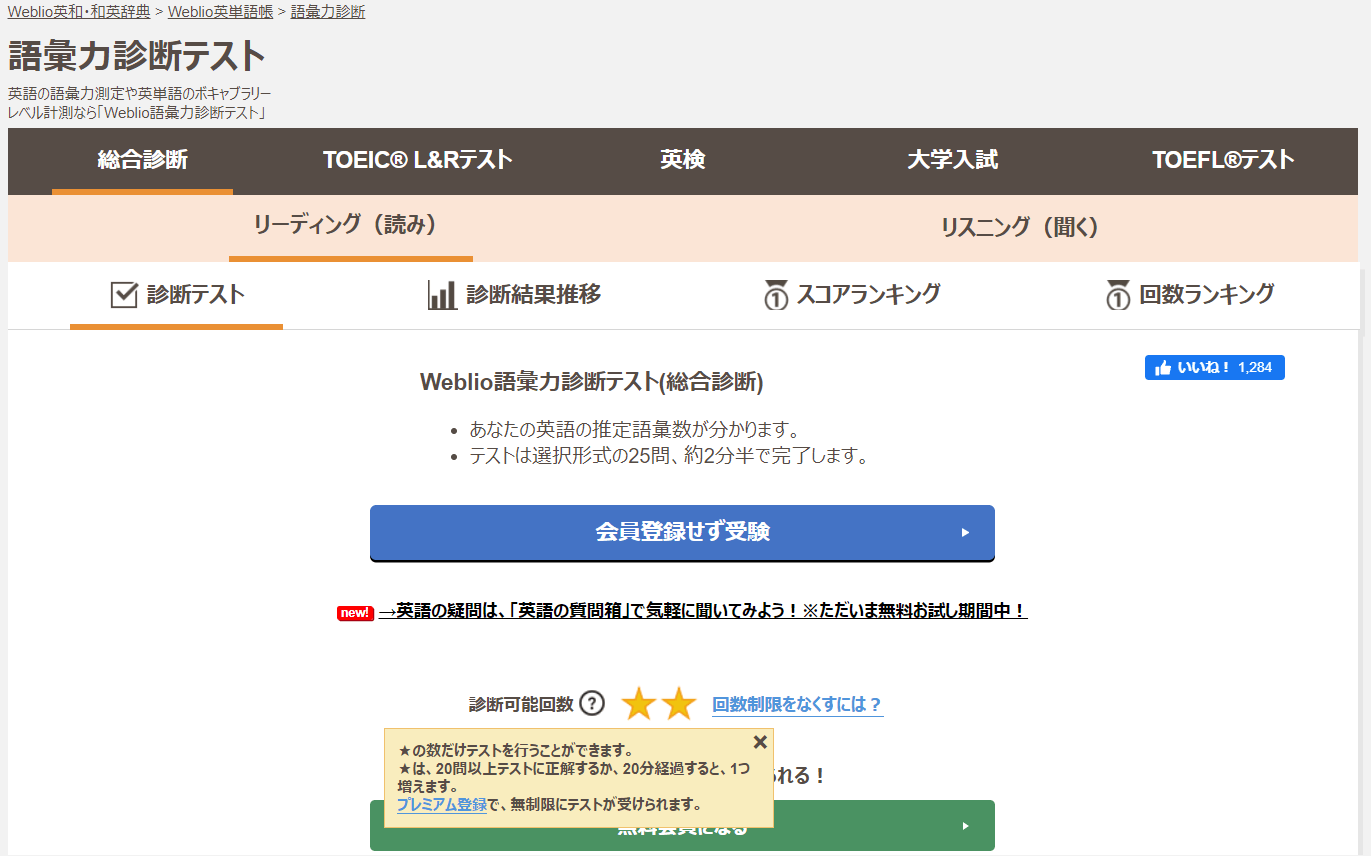Click the second gold star icon

[x=679, y=704]
